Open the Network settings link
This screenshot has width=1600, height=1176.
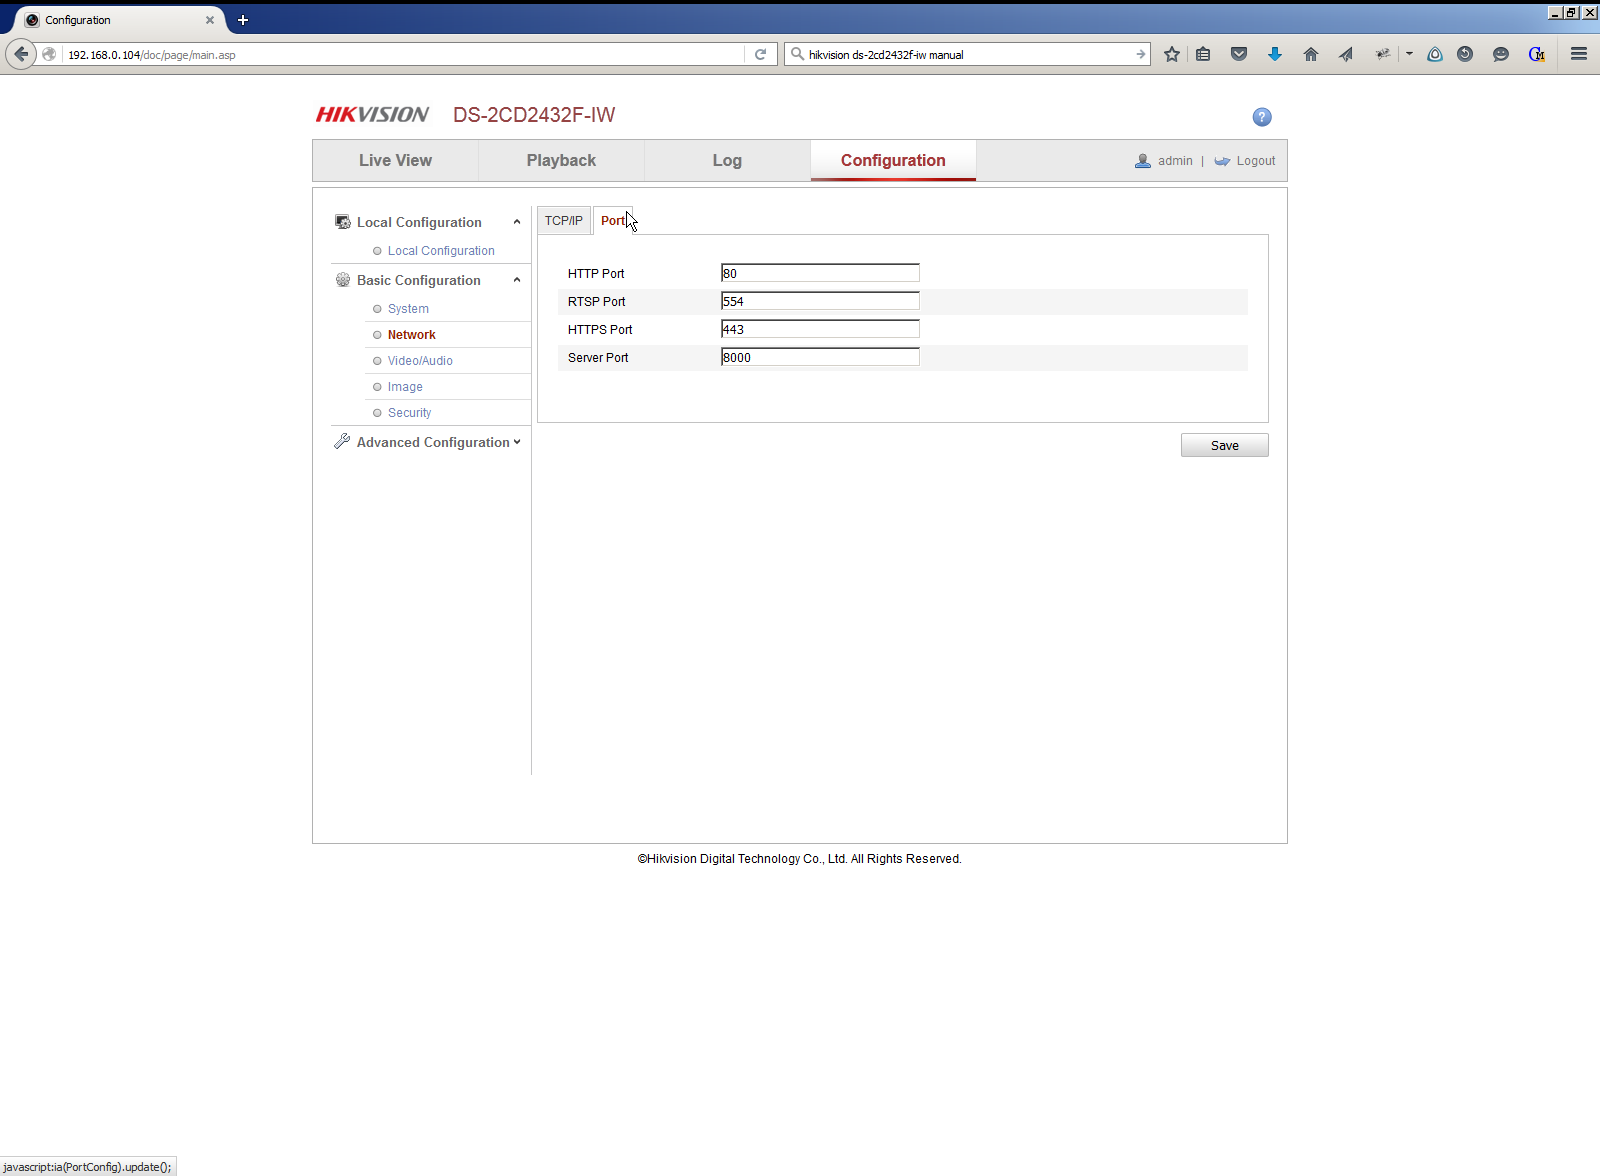pyautogui.click(x=412, y=335)
